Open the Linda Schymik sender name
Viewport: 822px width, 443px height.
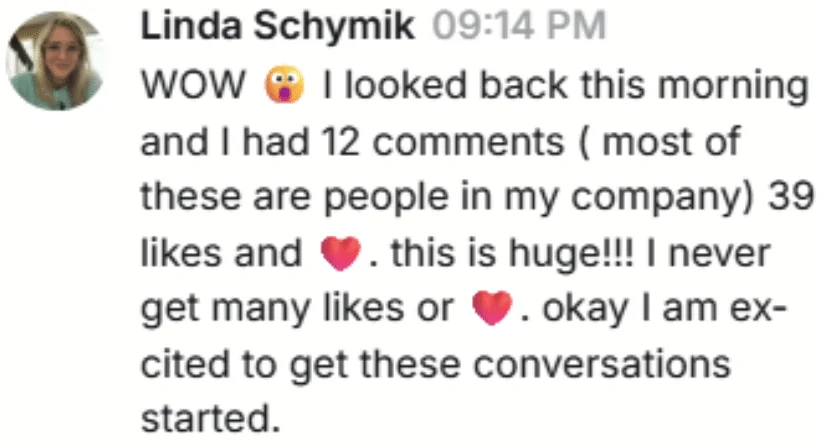[276, 28]
